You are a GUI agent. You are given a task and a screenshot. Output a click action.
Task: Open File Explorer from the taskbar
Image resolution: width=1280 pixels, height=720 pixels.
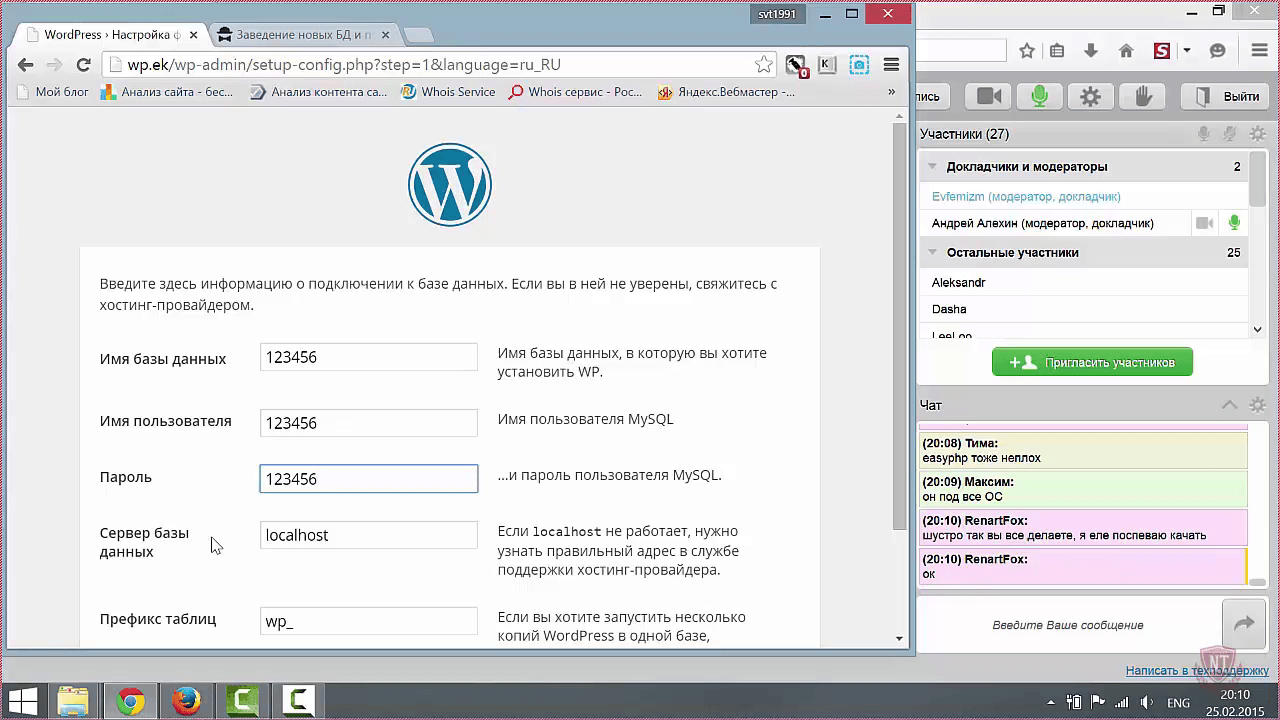[73, 701]
